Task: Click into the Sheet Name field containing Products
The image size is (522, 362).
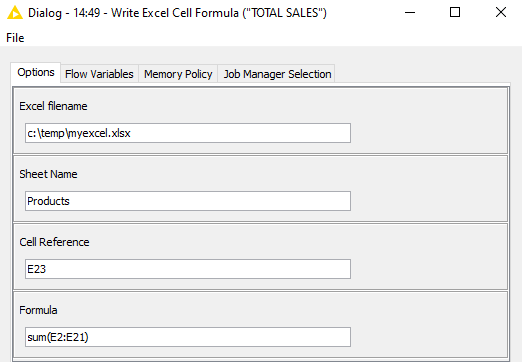Action: click(x=188, y=201)
